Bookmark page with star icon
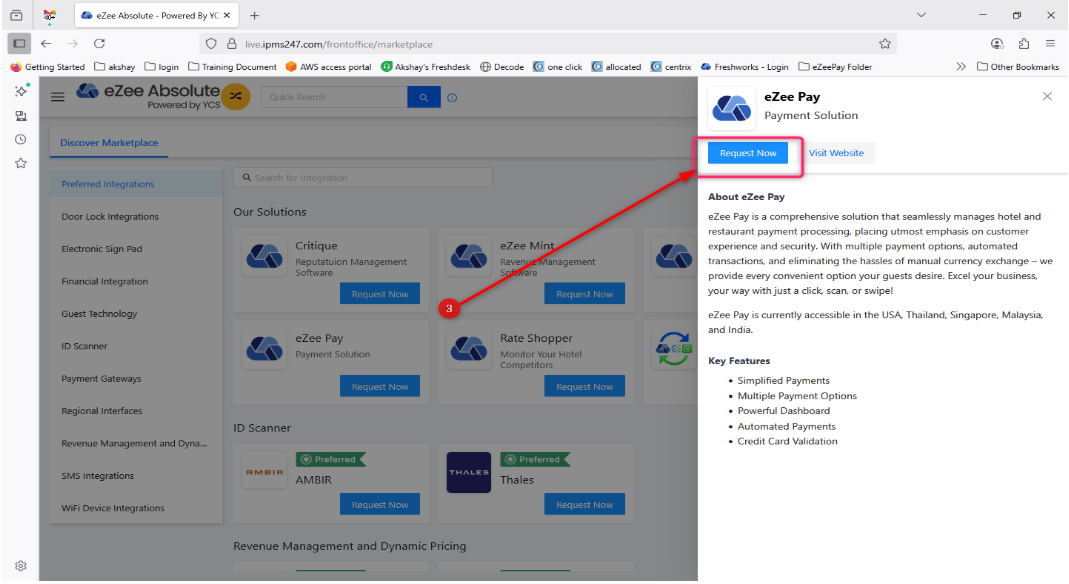The width and height of the screenshot is (1069, 584). click(x=885, y=44)
